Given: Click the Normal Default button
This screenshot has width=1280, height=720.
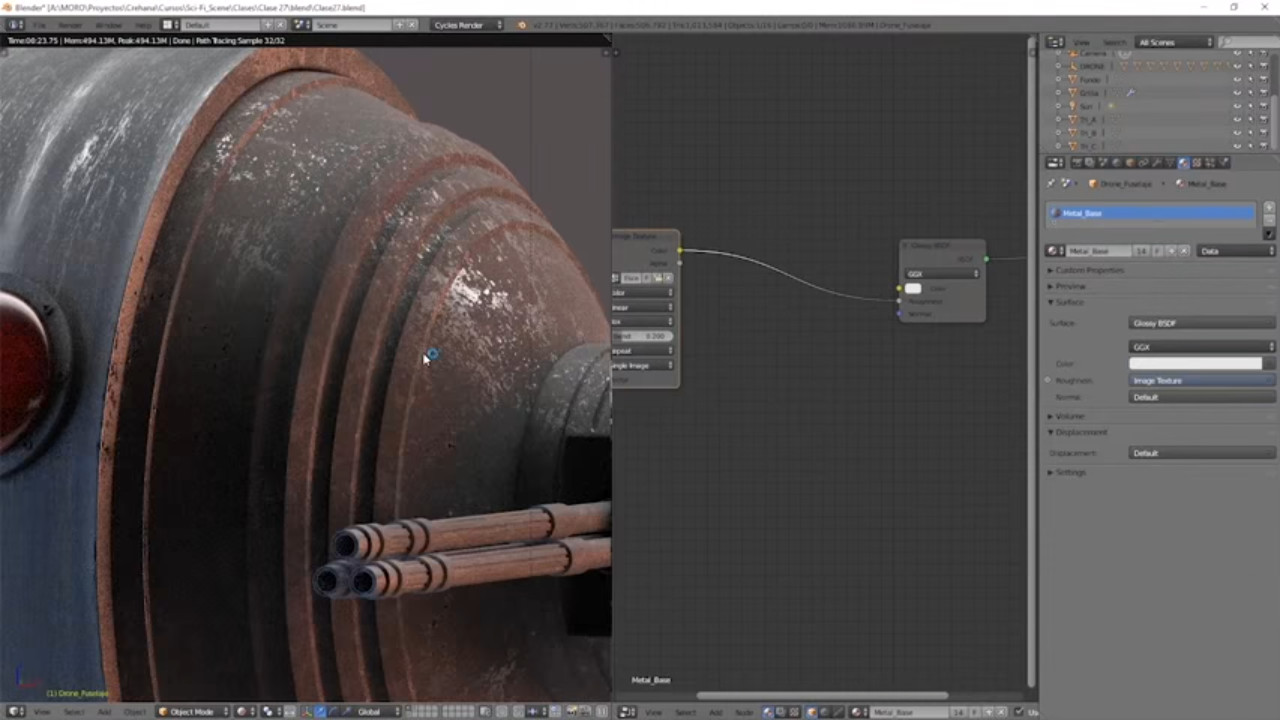Looking at the screenshot, I should click(x=1203, y=397).
